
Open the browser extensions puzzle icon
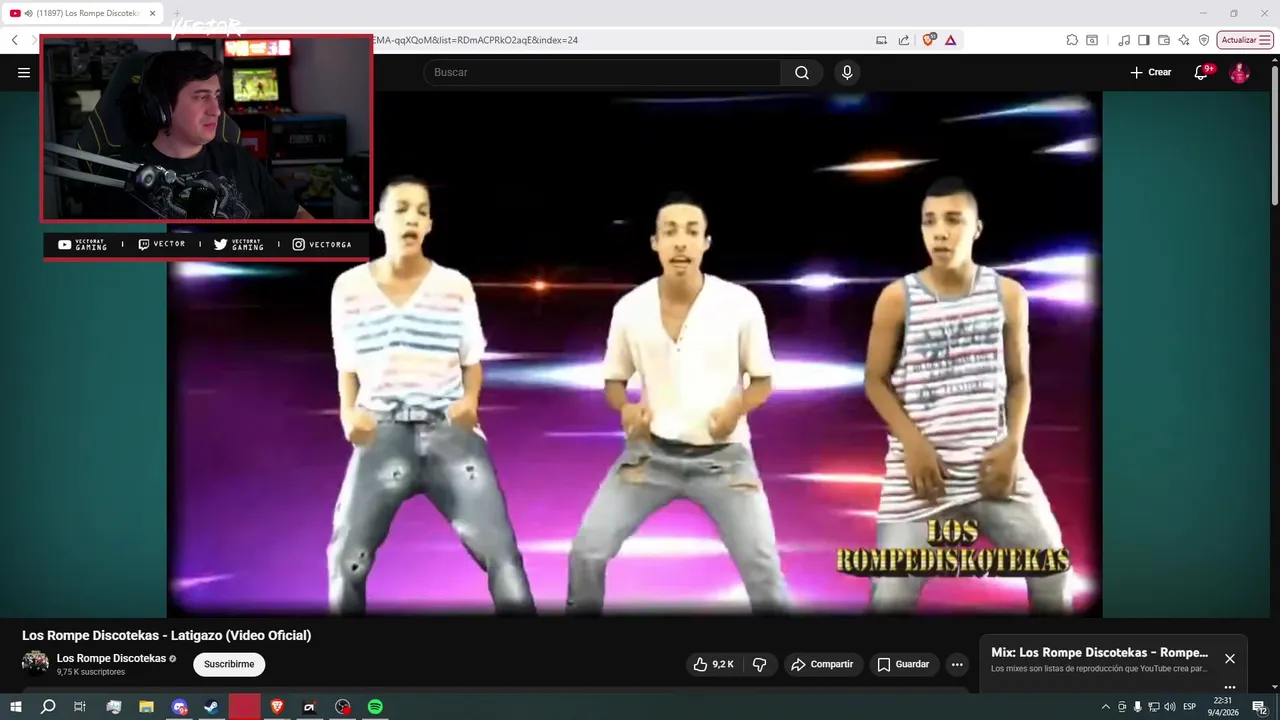1072,40
